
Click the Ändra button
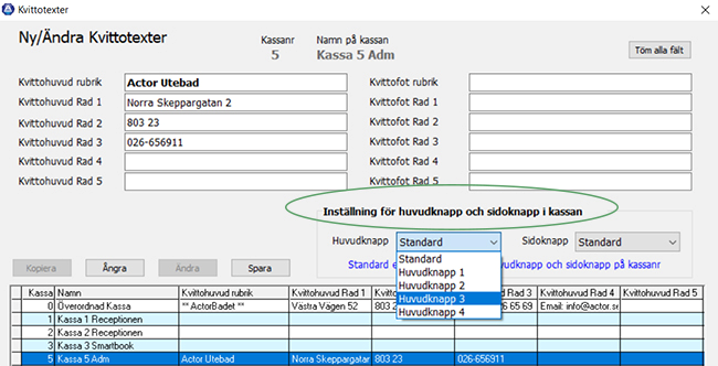tap(188, 268)
